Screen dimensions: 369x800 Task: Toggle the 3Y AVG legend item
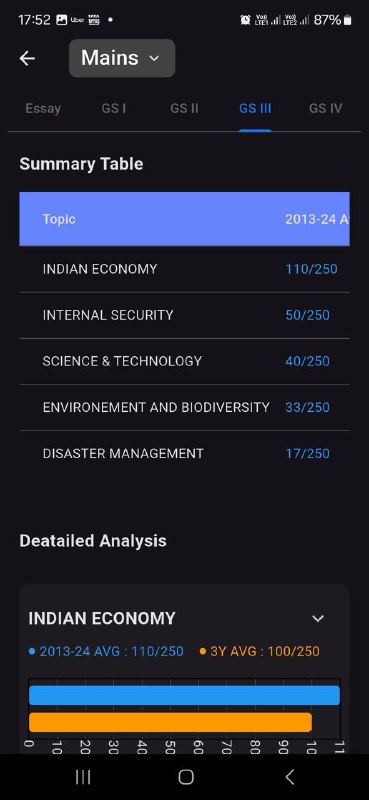260,651
